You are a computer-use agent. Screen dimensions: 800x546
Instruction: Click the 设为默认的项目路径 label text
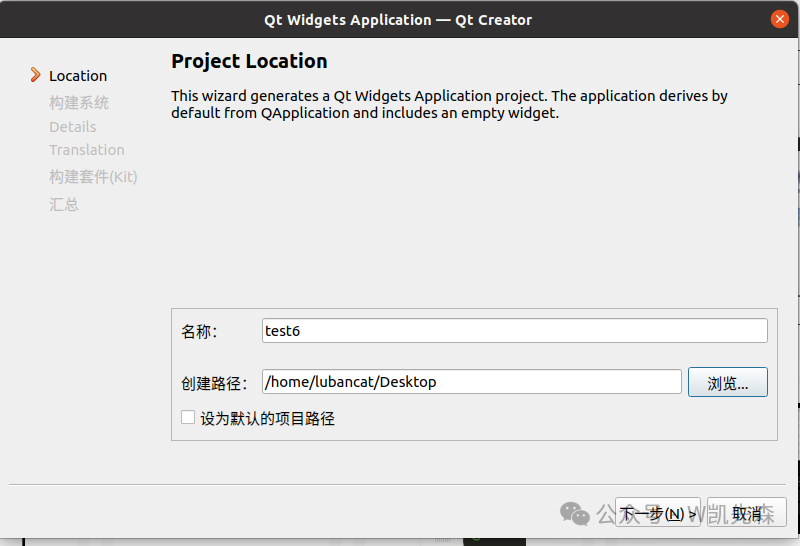(267, 419)
